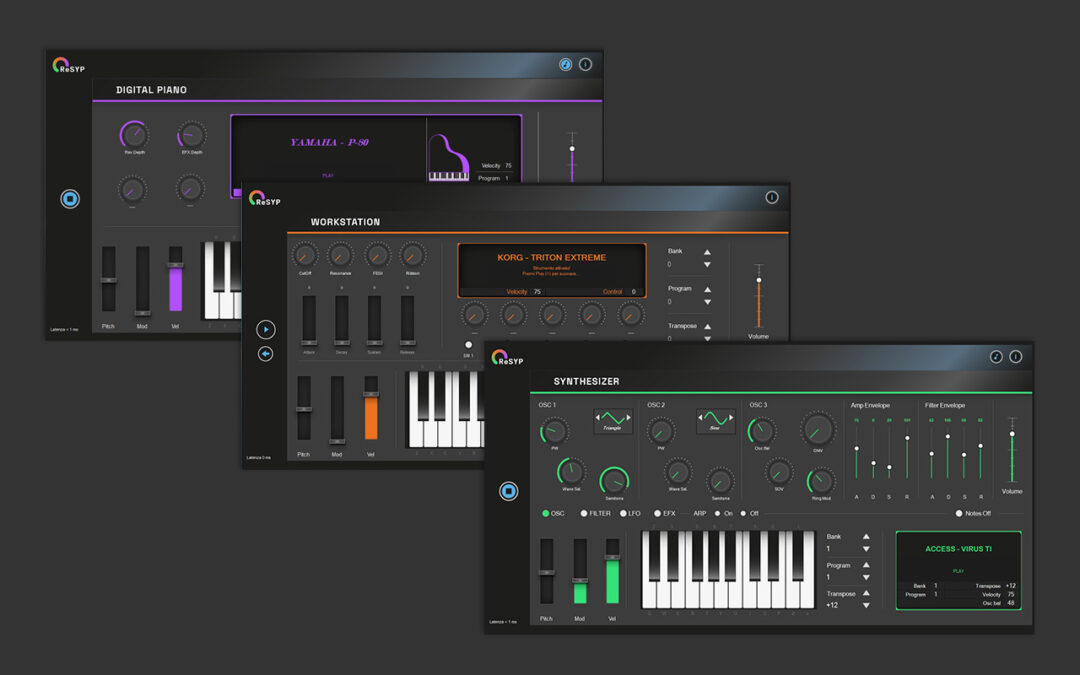
Task: Click the YAMAHA - P-80 display title
Action: pos(329,143)
